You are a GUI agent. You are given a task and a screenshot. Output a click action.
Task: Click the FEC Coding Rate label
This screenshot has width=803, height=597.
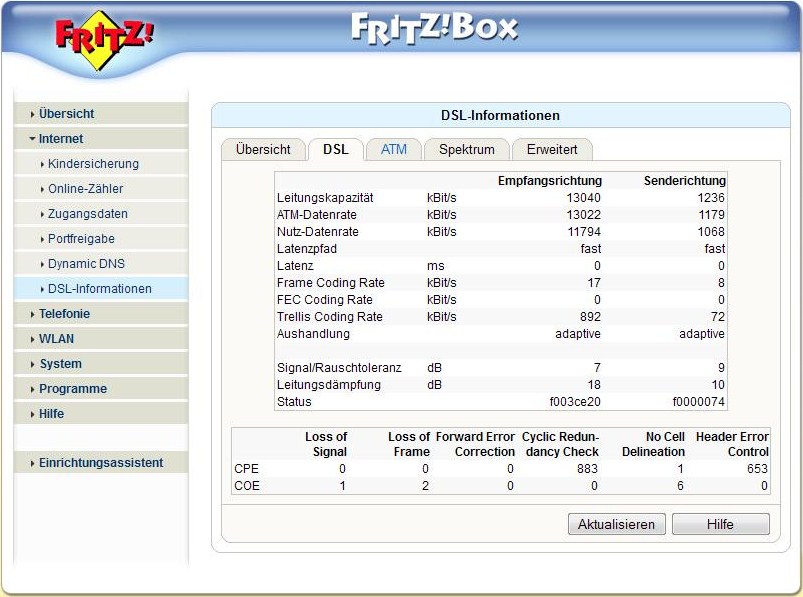(325, 300)
